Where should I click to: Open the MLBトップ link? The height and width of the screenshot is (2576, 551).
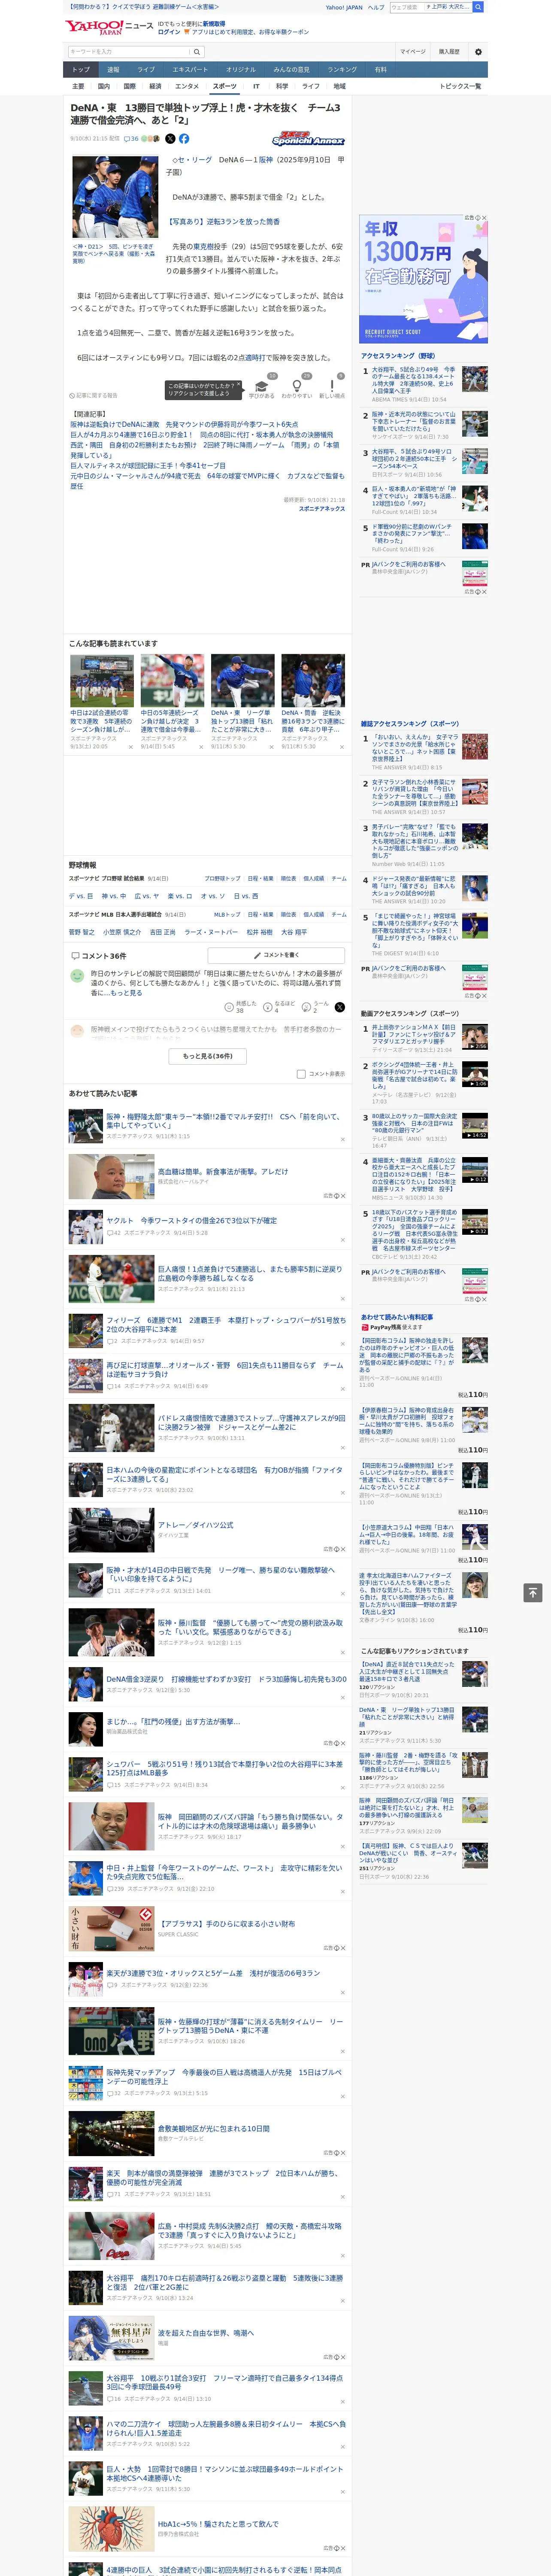[227, 914]
